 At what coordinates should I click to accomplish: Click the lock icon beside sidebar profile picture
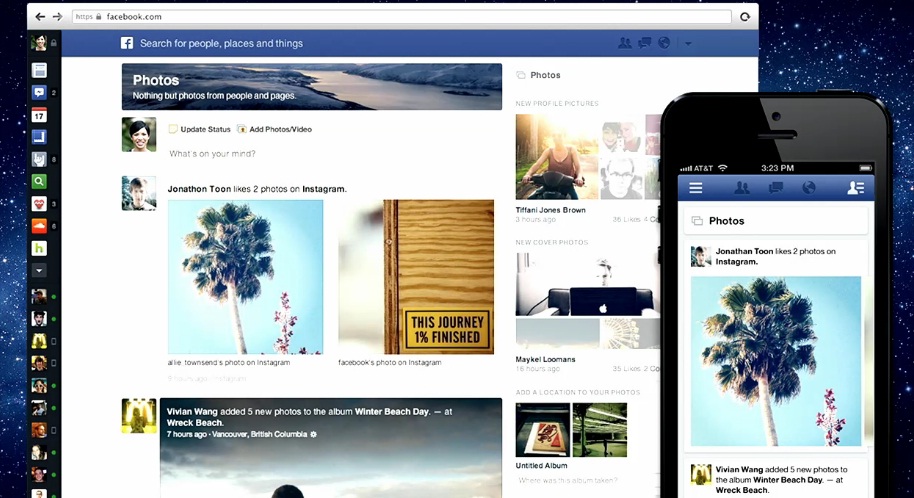54,43
